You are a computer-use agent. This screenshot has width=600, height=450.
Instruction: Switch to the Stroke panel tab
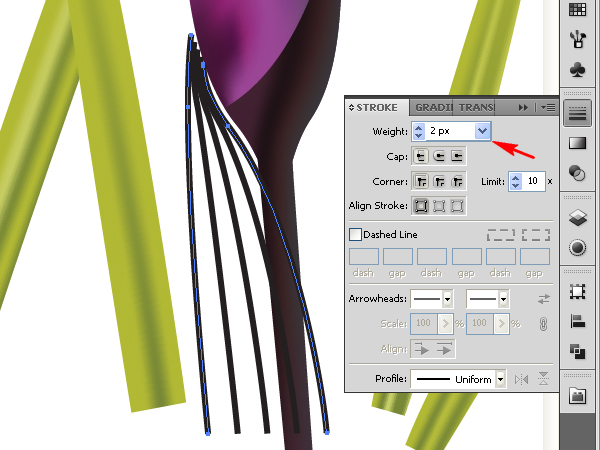click(377, 108)
